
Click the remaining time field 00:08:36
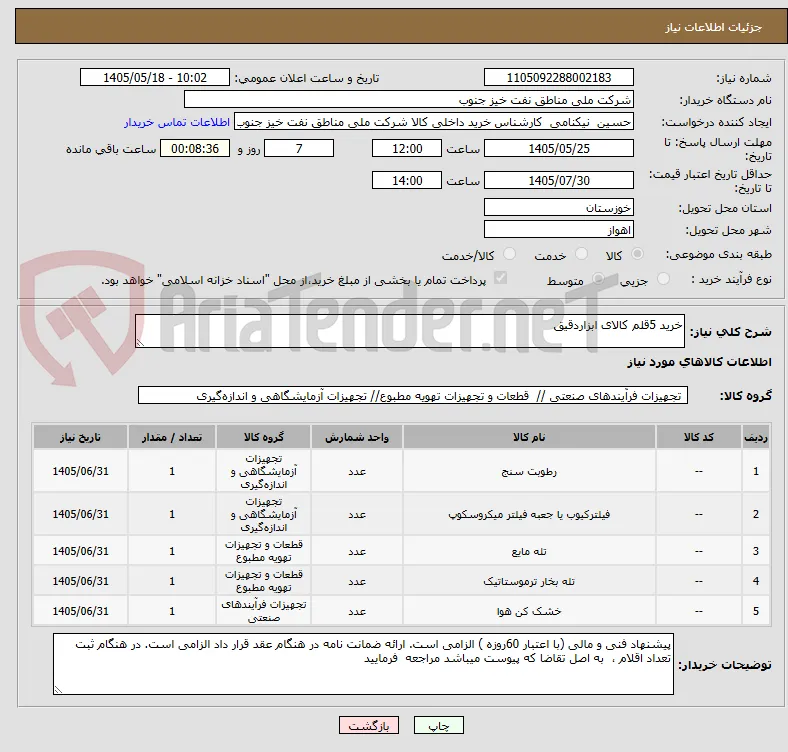click(195, 148)
